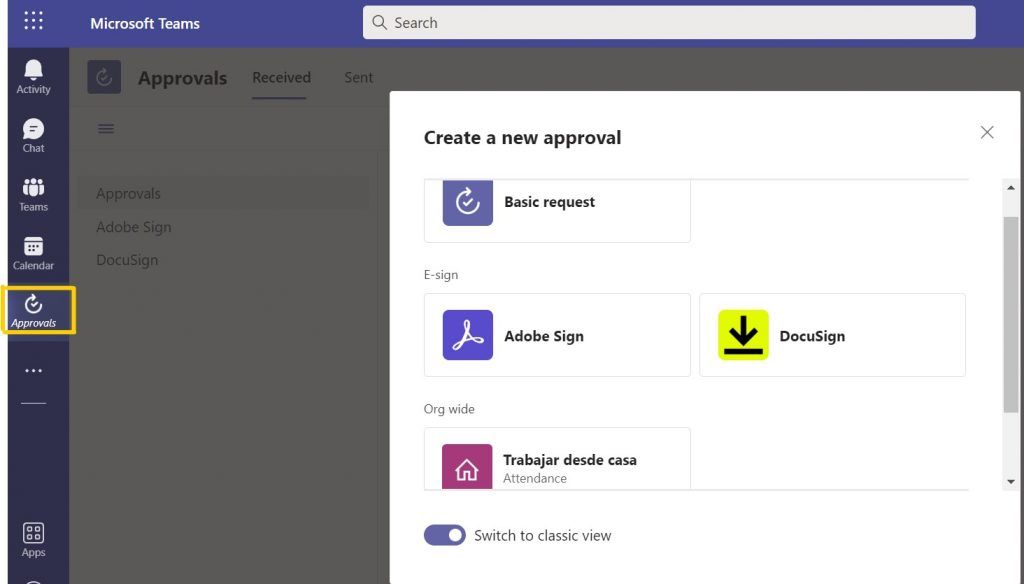Click the Microsoft Teams title text
Image resolution: width=1024 pixels, height=584 pixels.
[x=145, y=24]
